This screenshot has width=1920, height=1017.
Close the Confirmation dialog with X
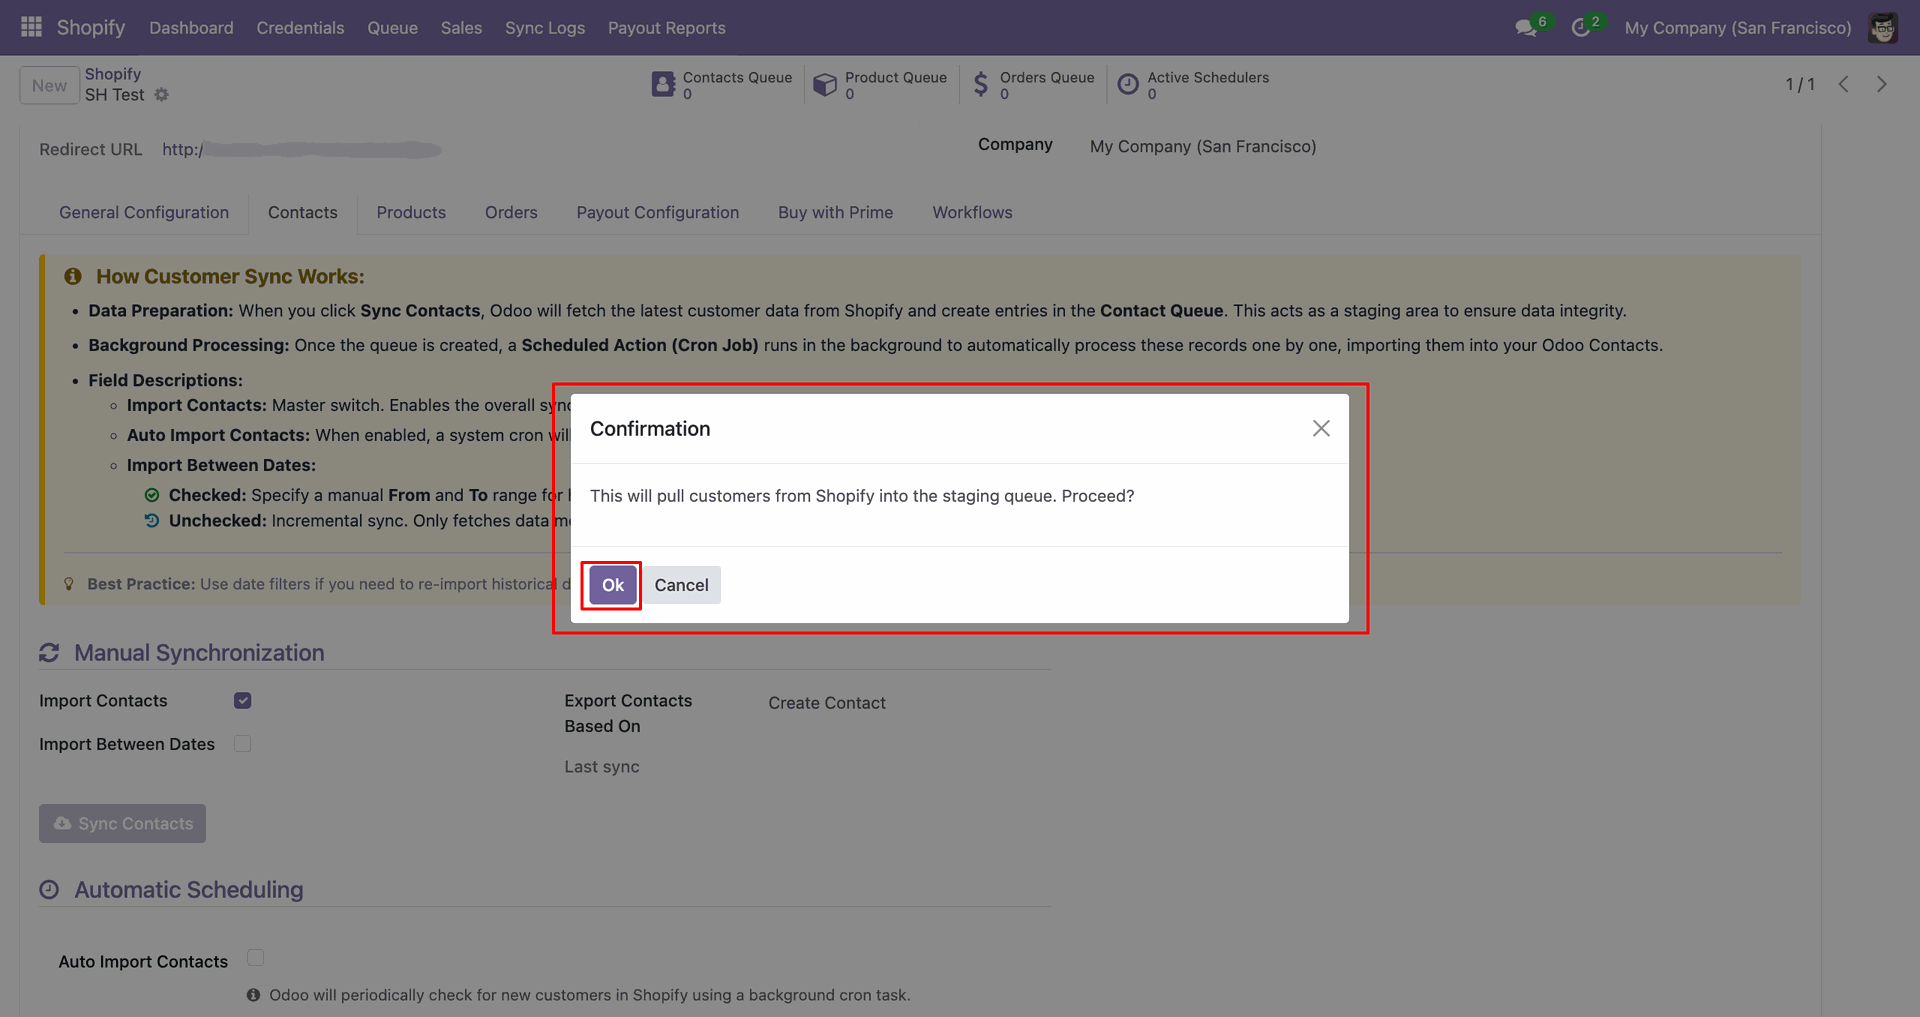coord(1321,428)
